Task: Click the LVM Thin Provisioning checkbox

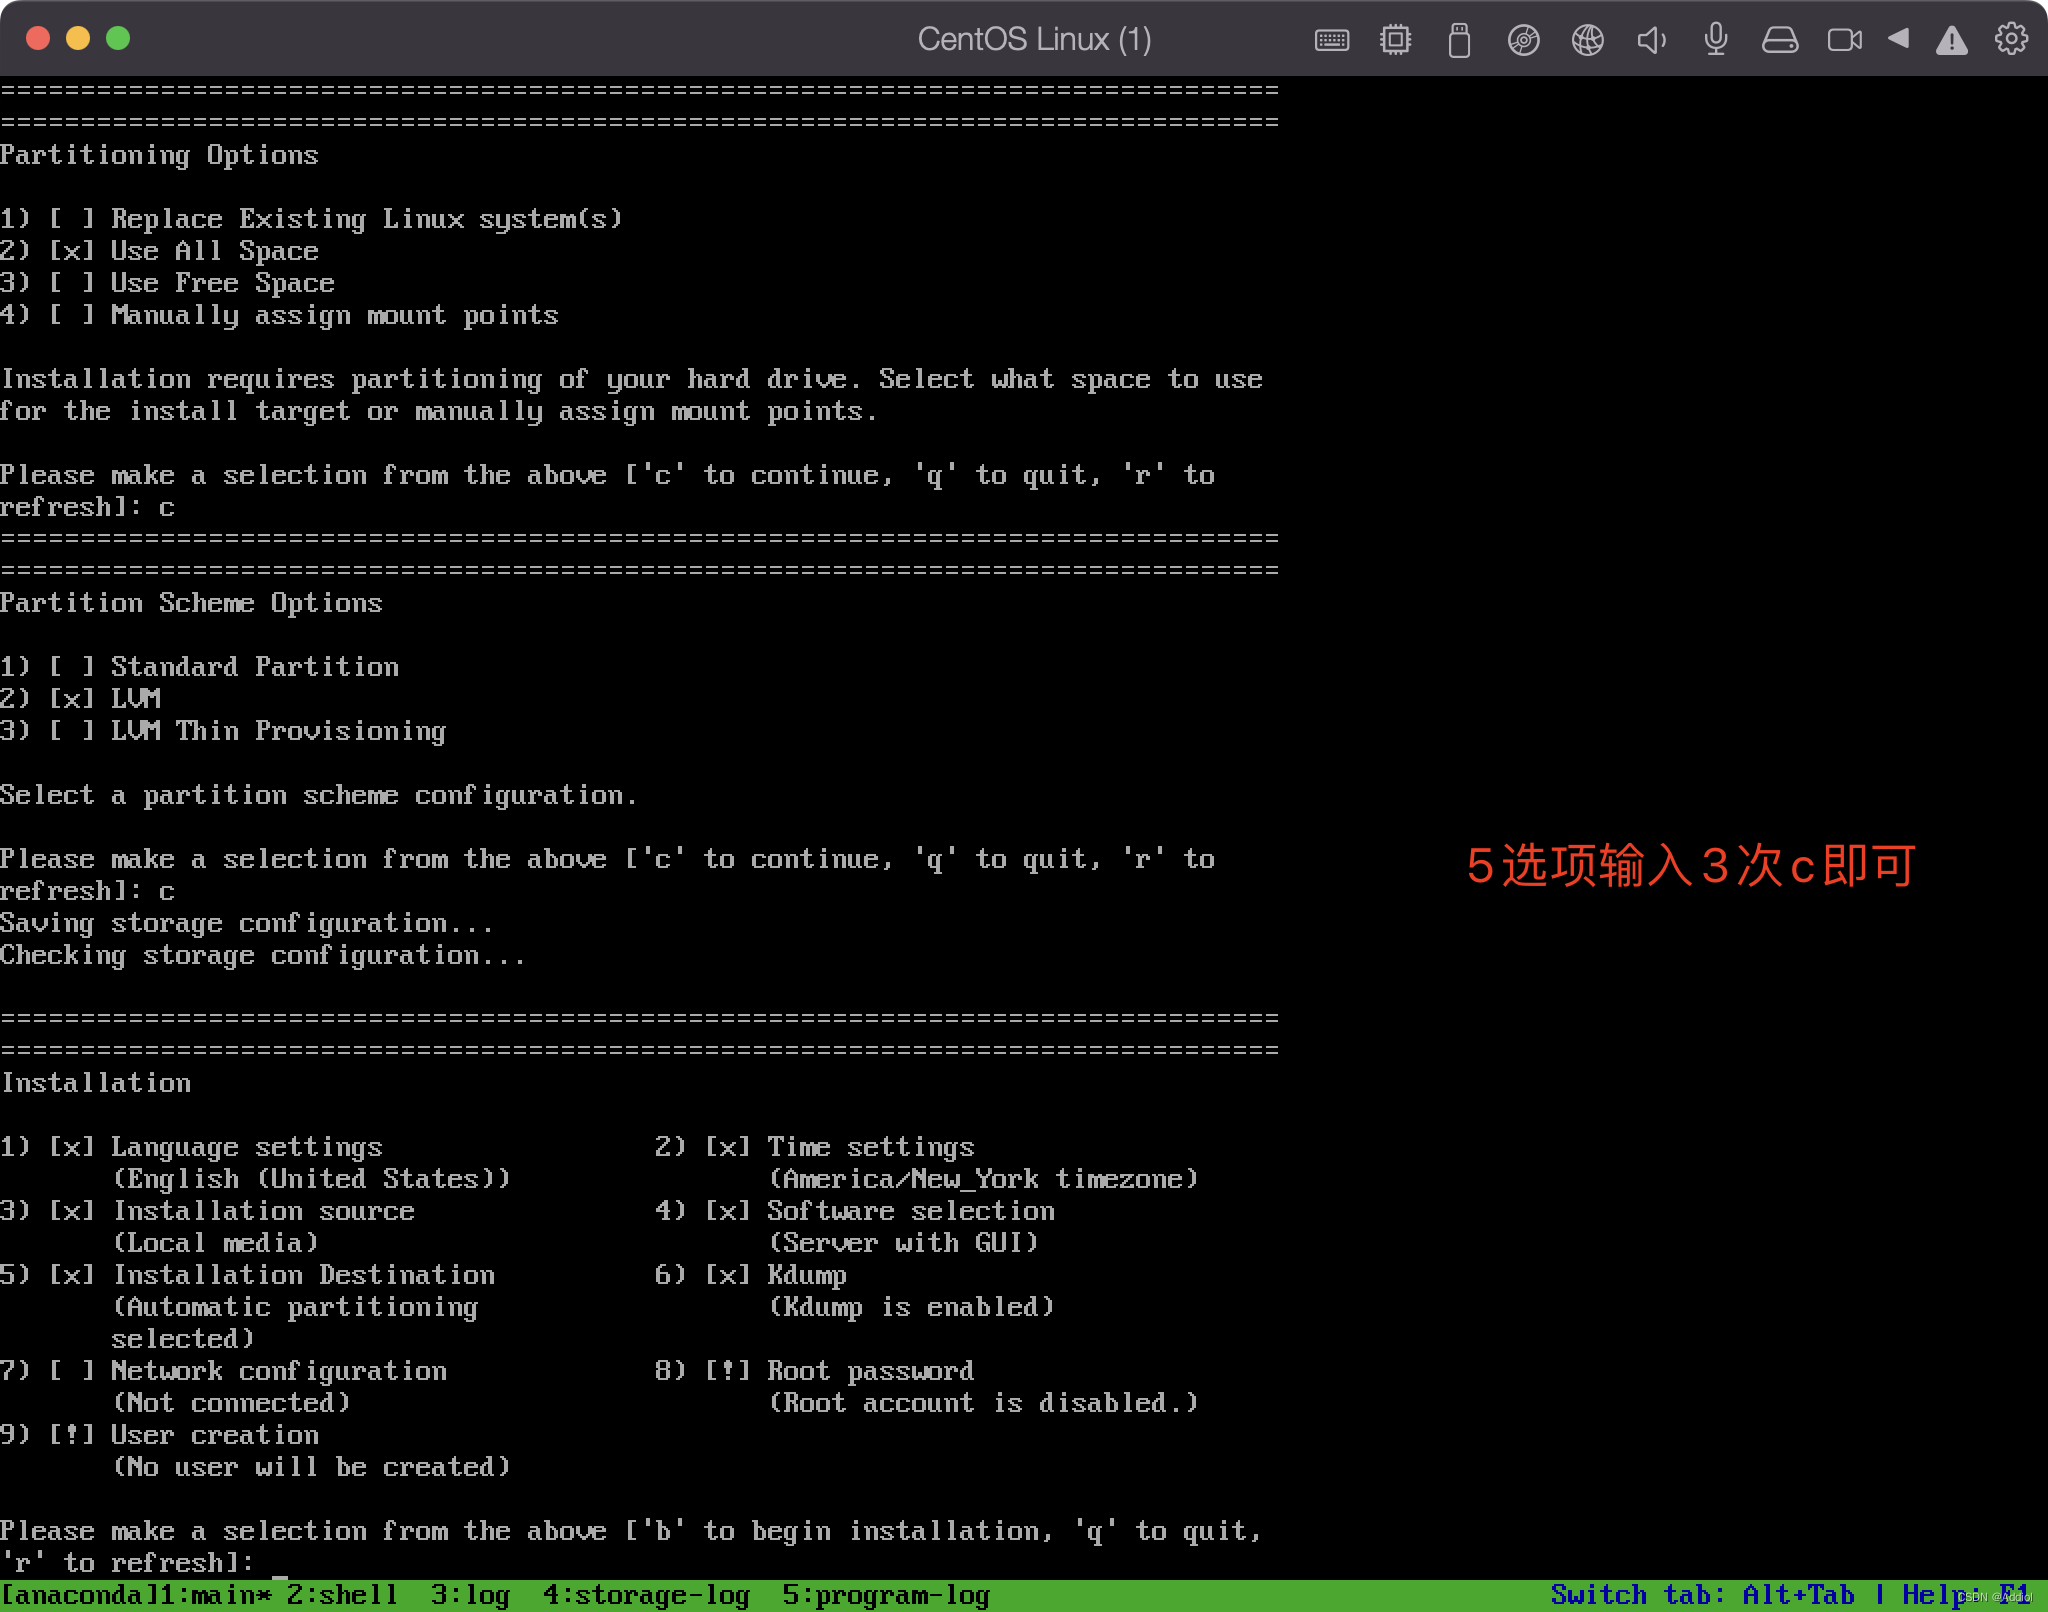Action: pos(71,731)
